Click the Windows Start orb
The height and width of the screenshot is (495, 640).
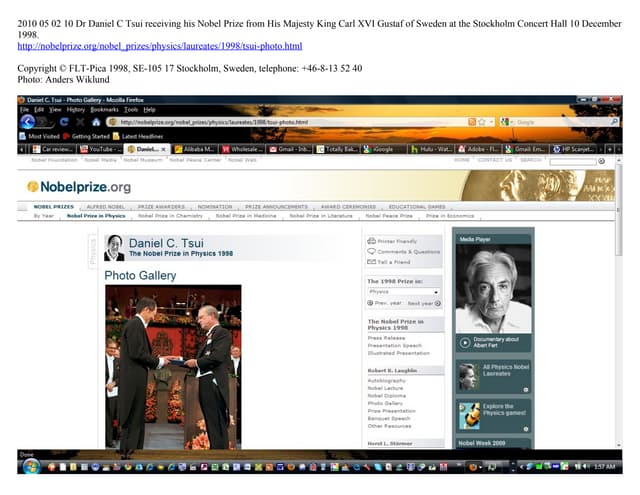click(x=30, y=467)
